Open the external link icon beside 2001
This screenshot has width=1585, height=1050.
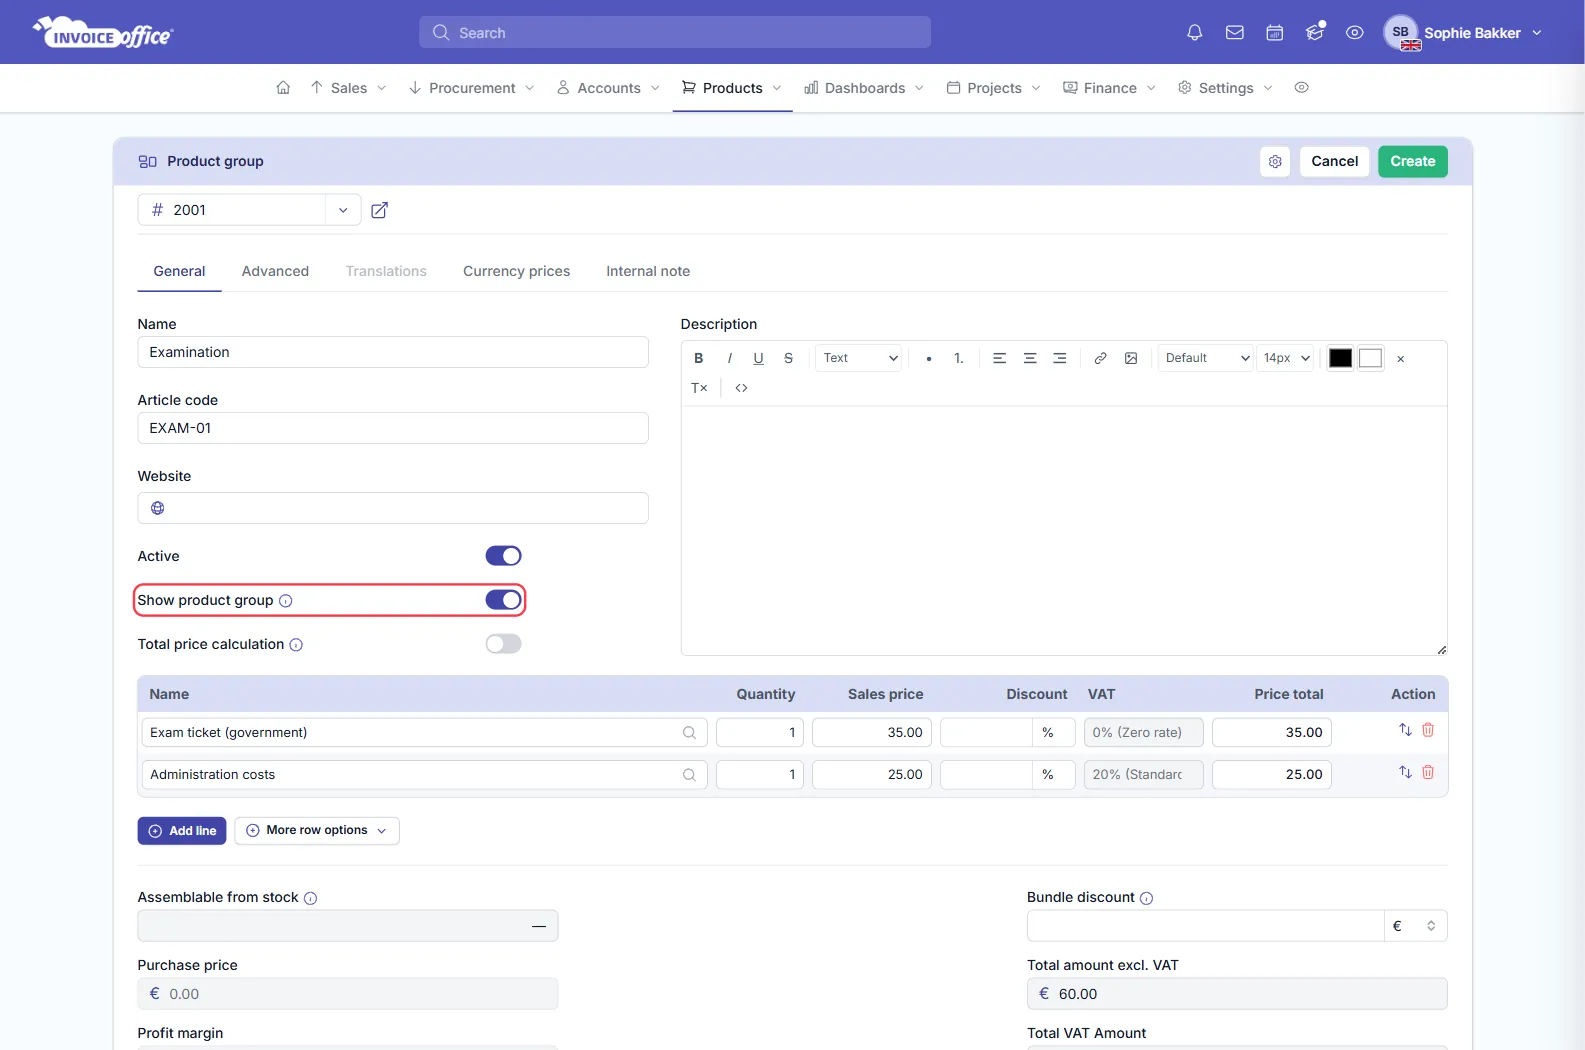379,210
